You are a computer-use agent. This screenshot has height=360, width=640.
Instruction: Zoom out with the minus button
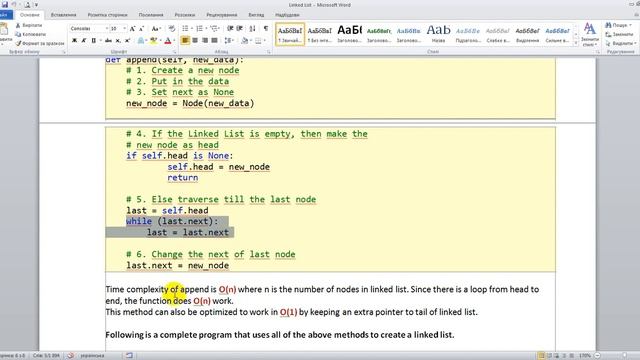click(598, 356)
